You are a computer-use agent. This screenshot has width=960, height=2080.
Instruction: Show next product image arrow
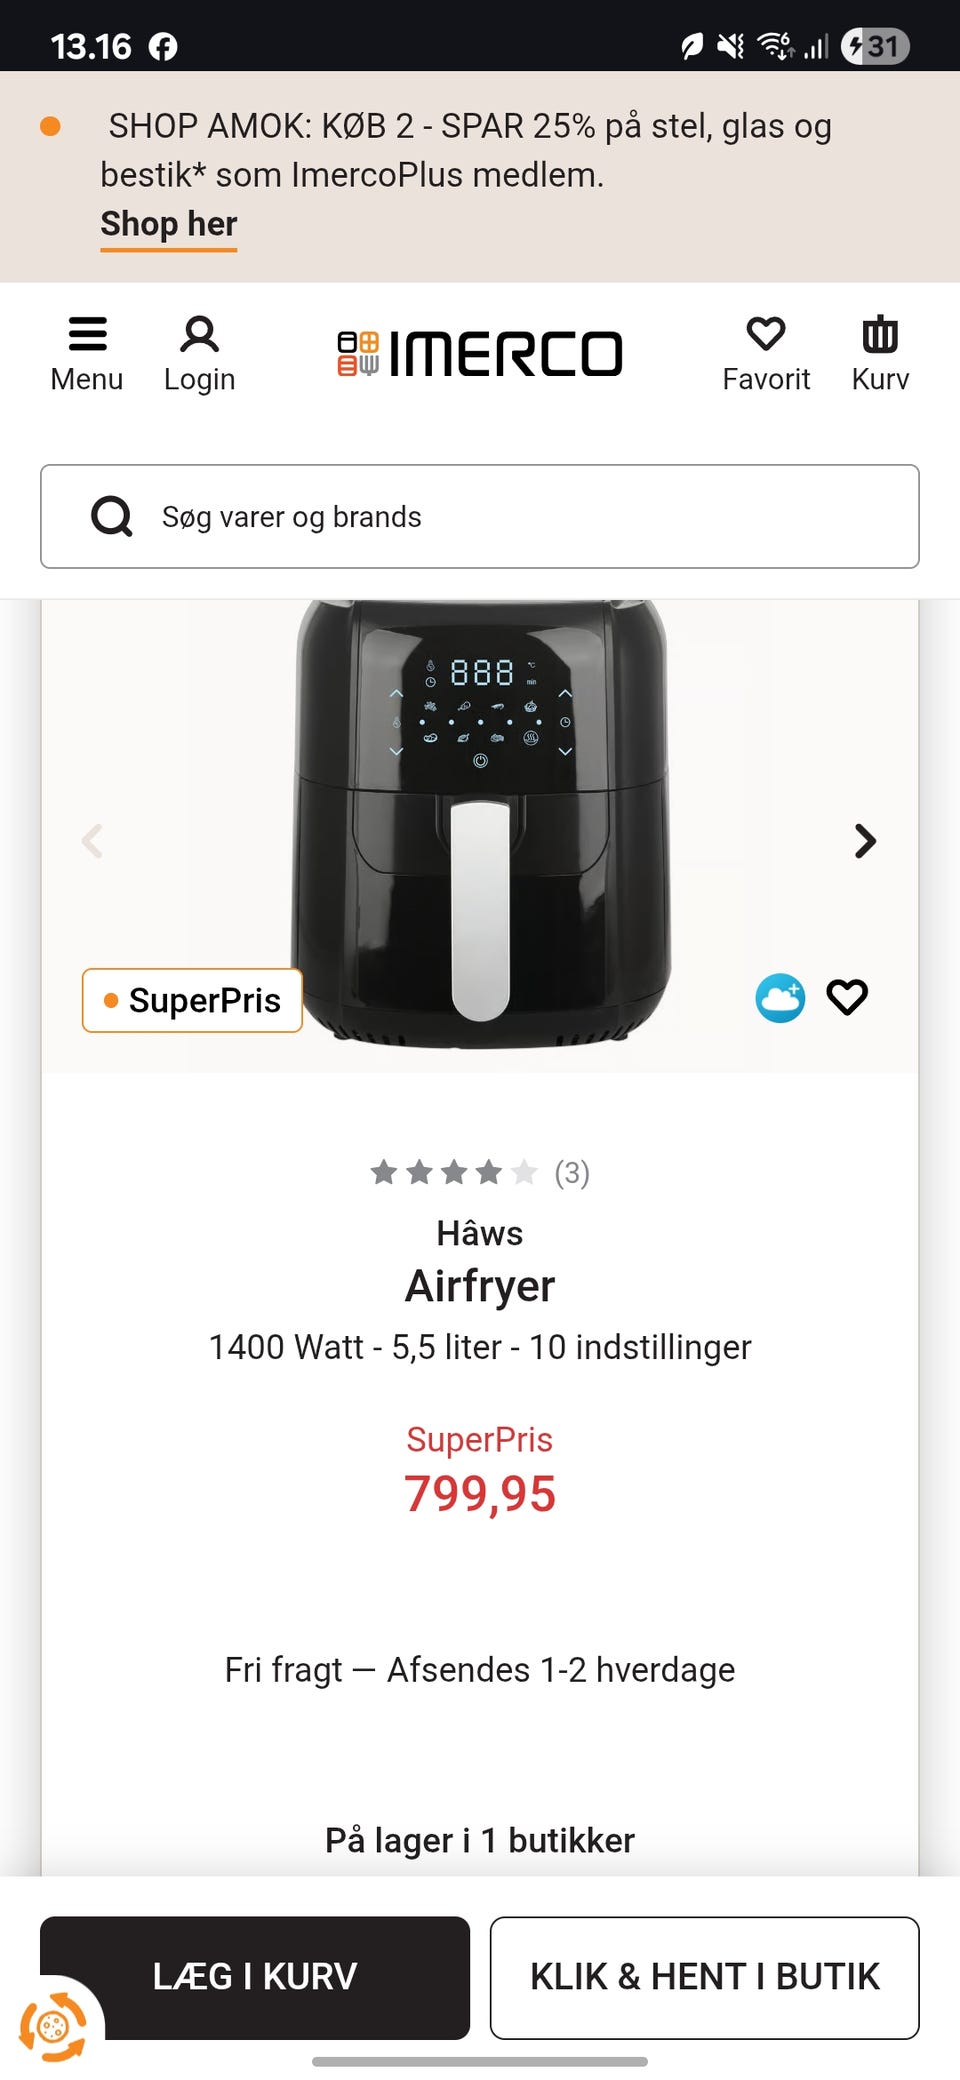click(865, 841)
